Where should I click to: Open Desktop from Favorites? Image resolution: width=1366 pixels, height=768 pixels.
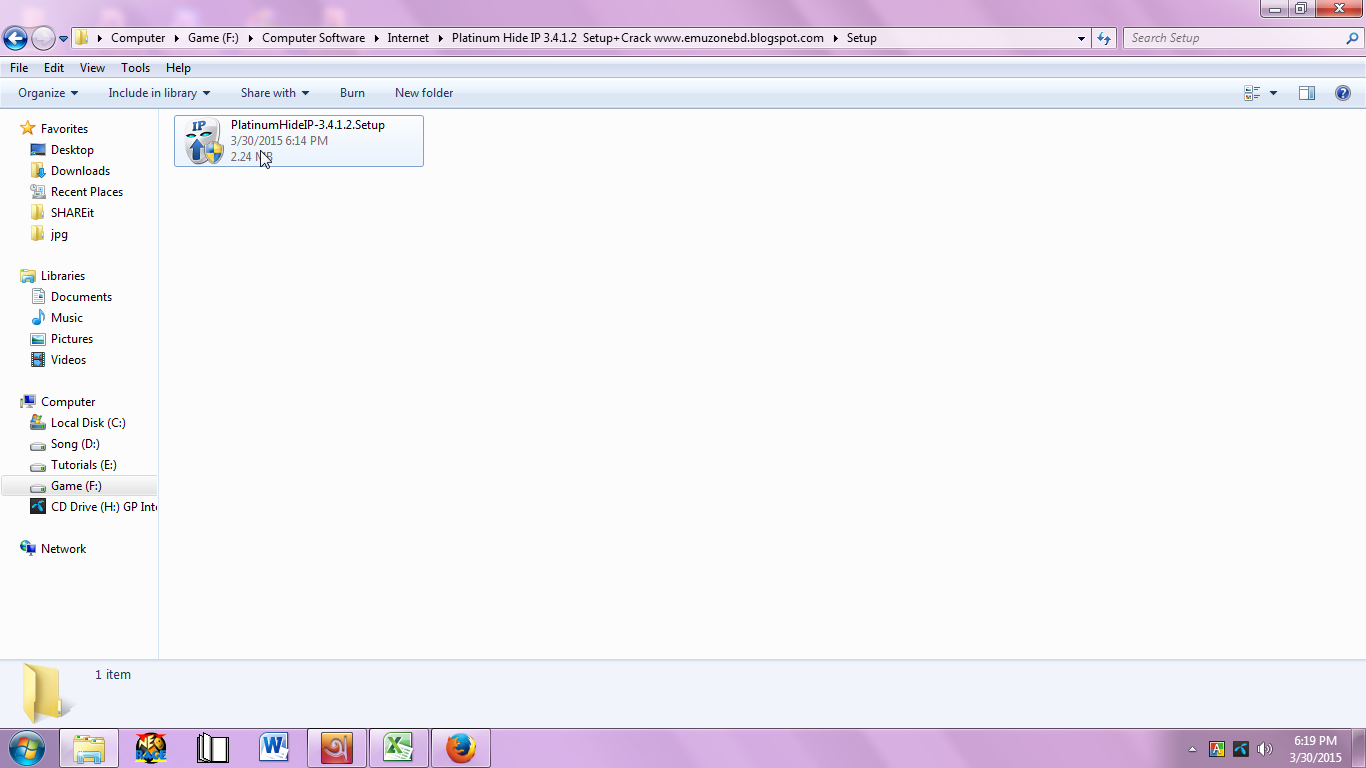click(72, 150)
